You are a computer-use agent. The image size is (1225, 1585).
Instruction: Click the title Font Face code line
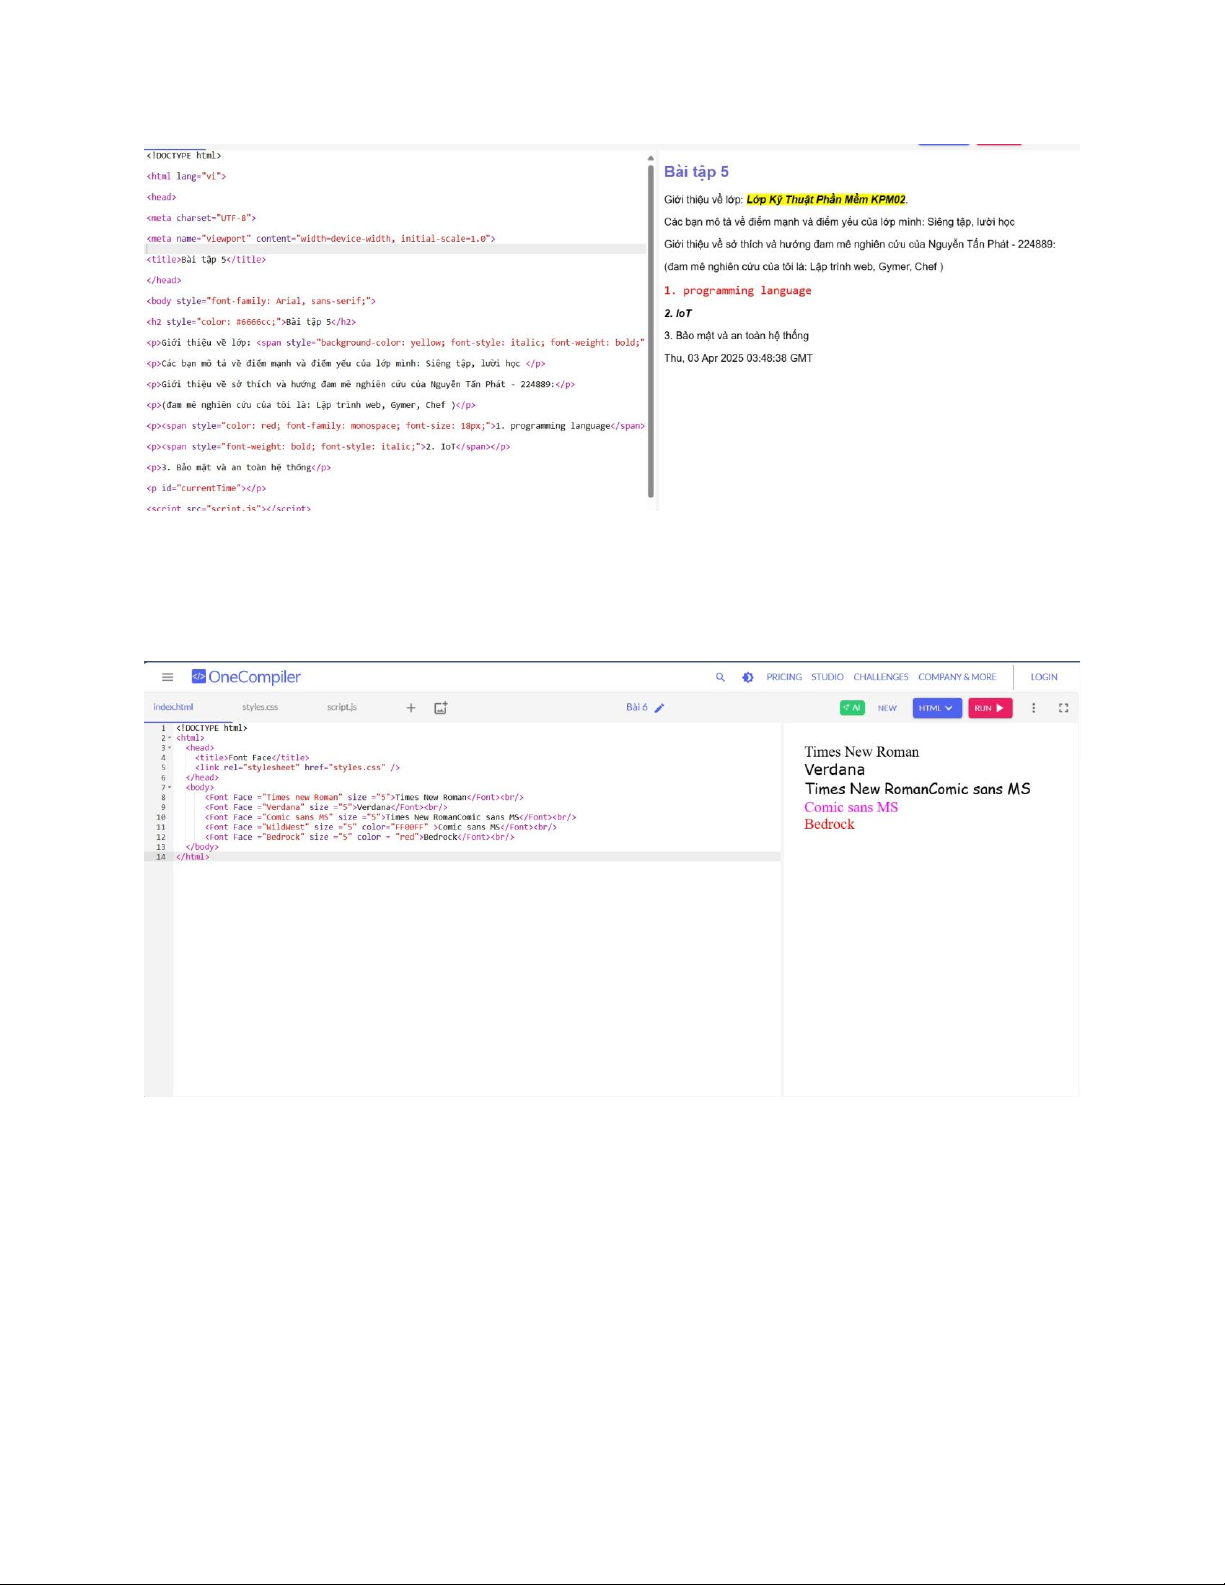pyautogui.click(x=252, y=758)
